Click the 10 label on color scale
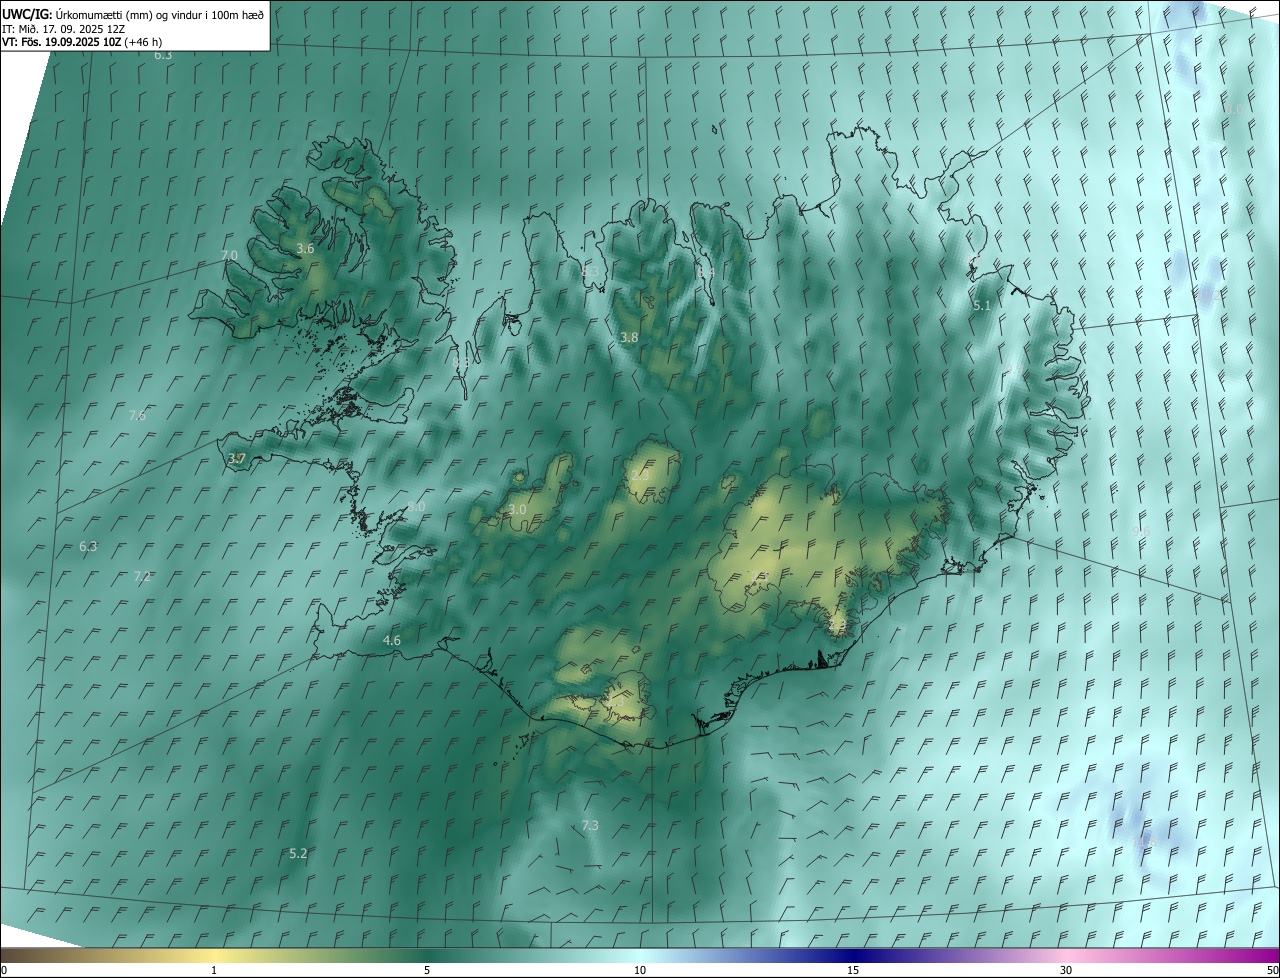 [640, 970]
